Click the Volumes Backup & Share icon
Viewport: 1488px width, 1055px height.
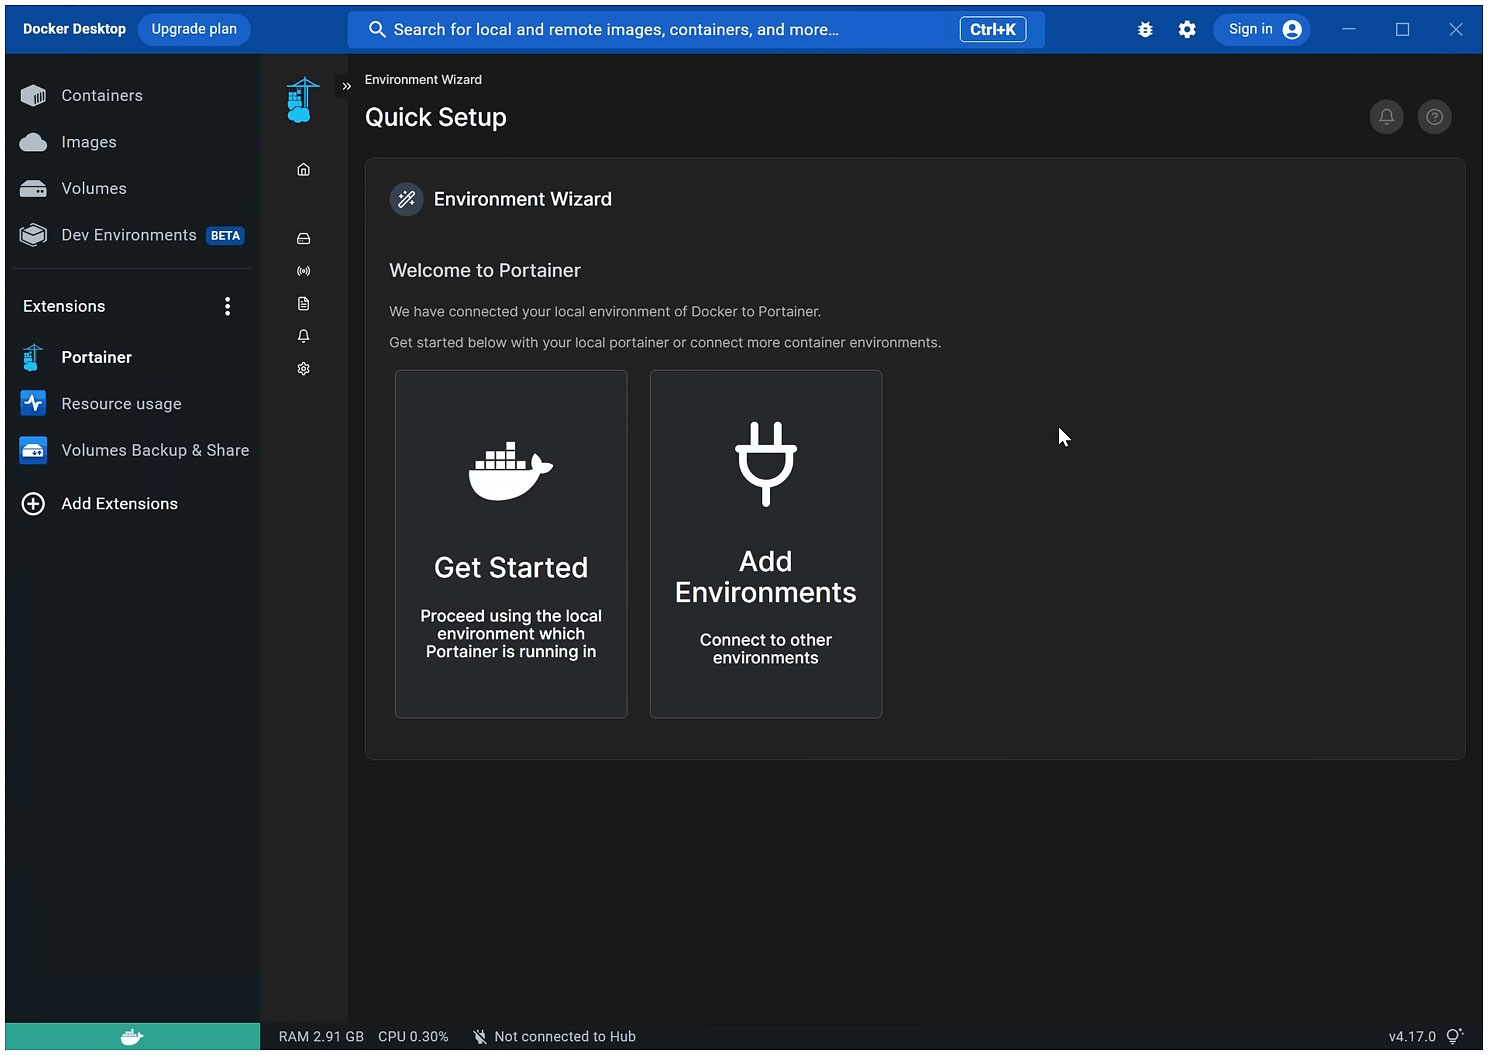[x=33, y=450]
